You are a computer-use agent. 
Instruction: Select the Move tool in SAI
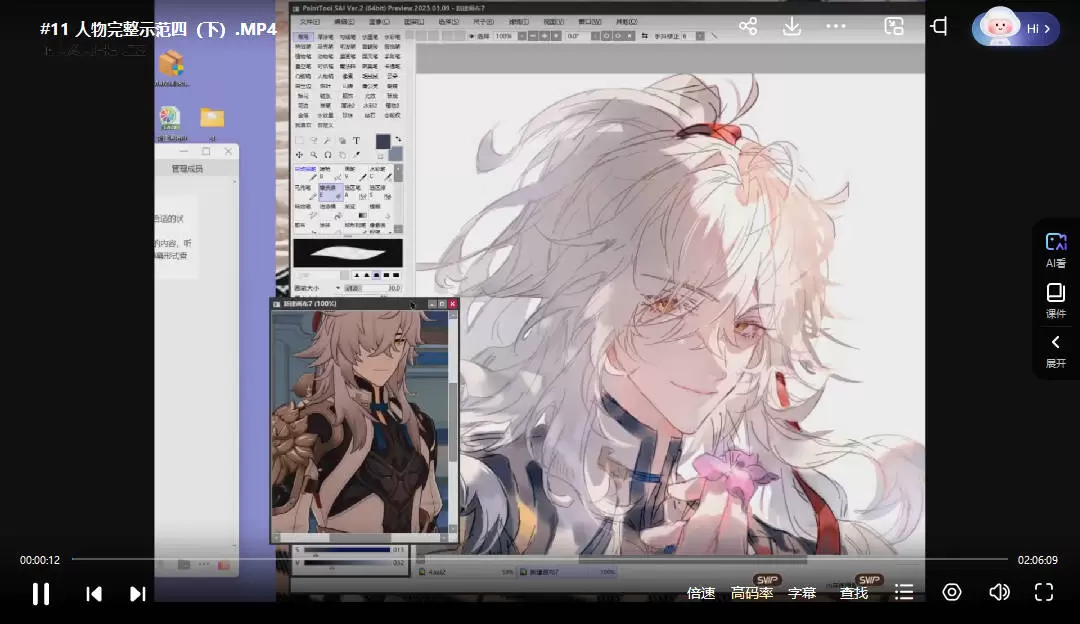[x=300, y=155]
